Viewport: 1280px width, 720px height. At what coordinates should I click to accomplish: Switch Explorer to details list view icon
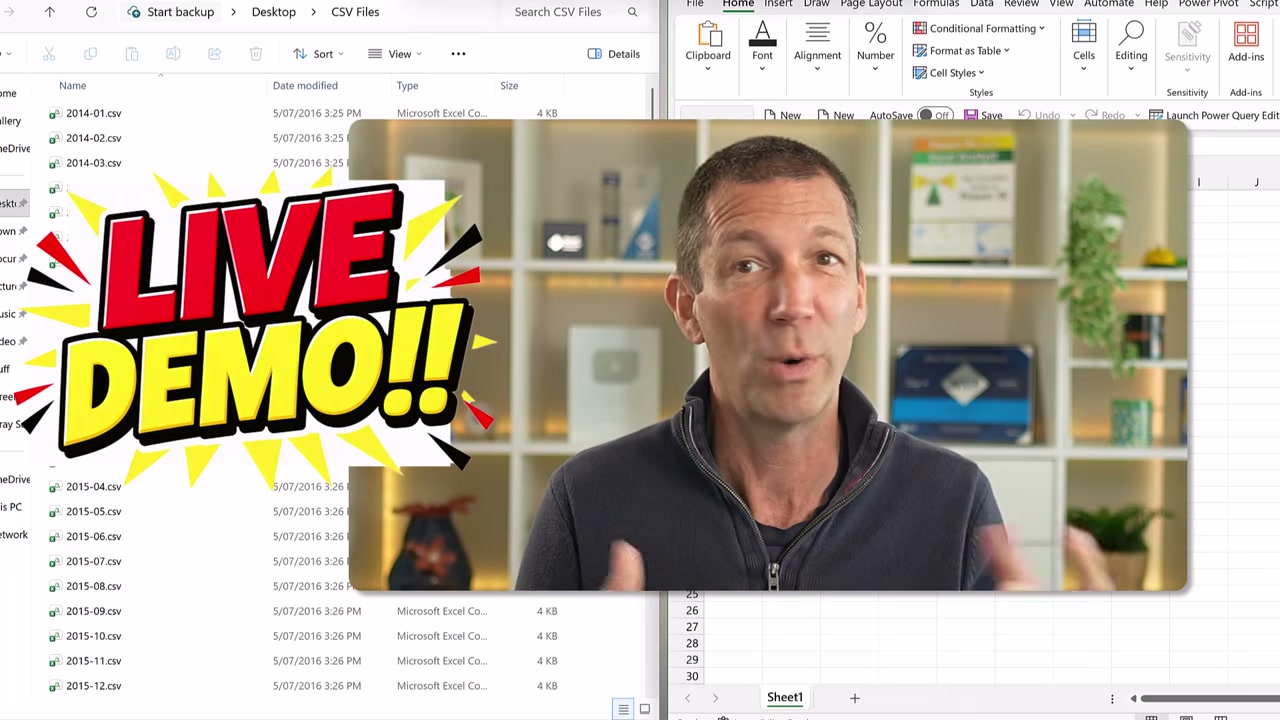coord(623,709)
